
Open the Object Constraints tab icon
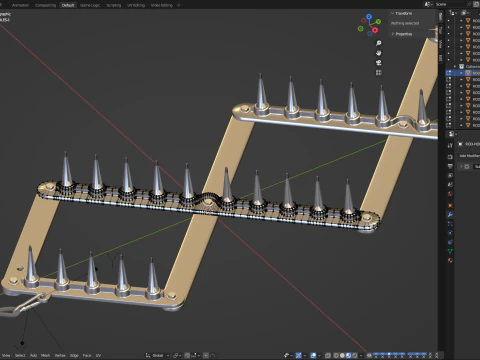450,242
